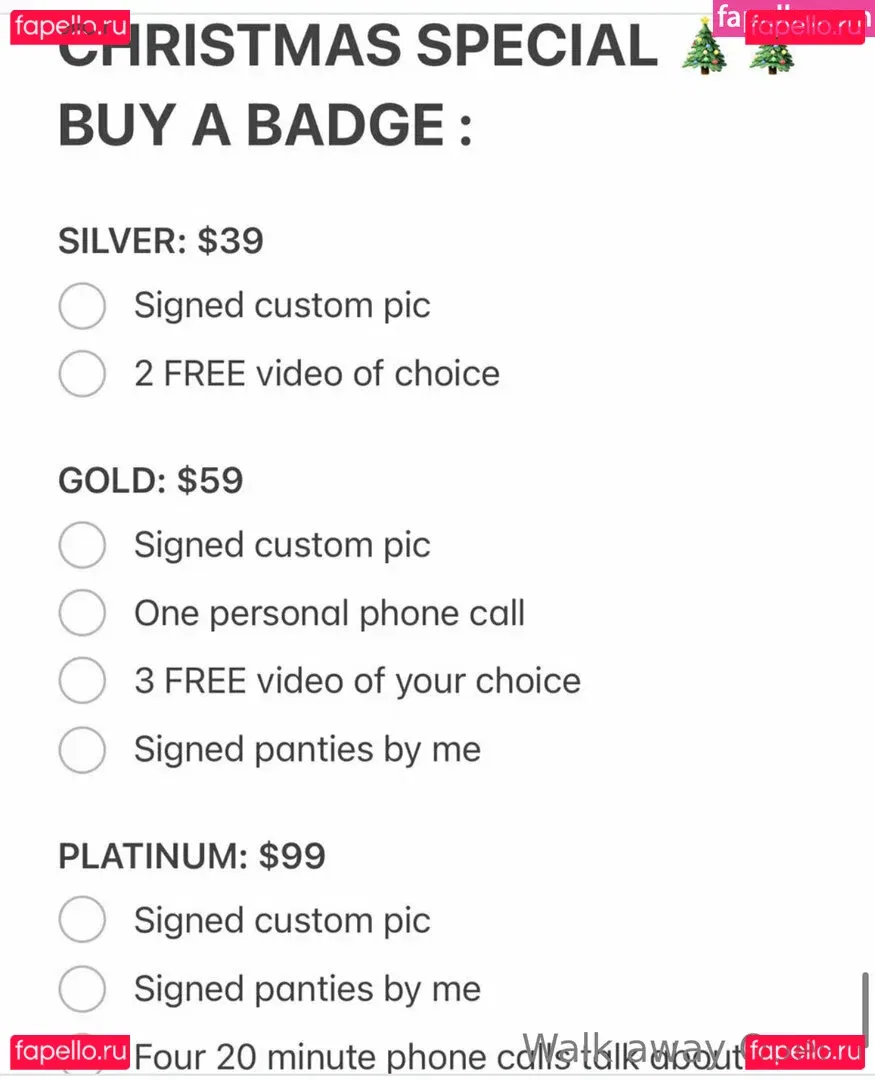
Task: Tick the 2 FREE video of choice circle
Action: (x=82, y=374)
